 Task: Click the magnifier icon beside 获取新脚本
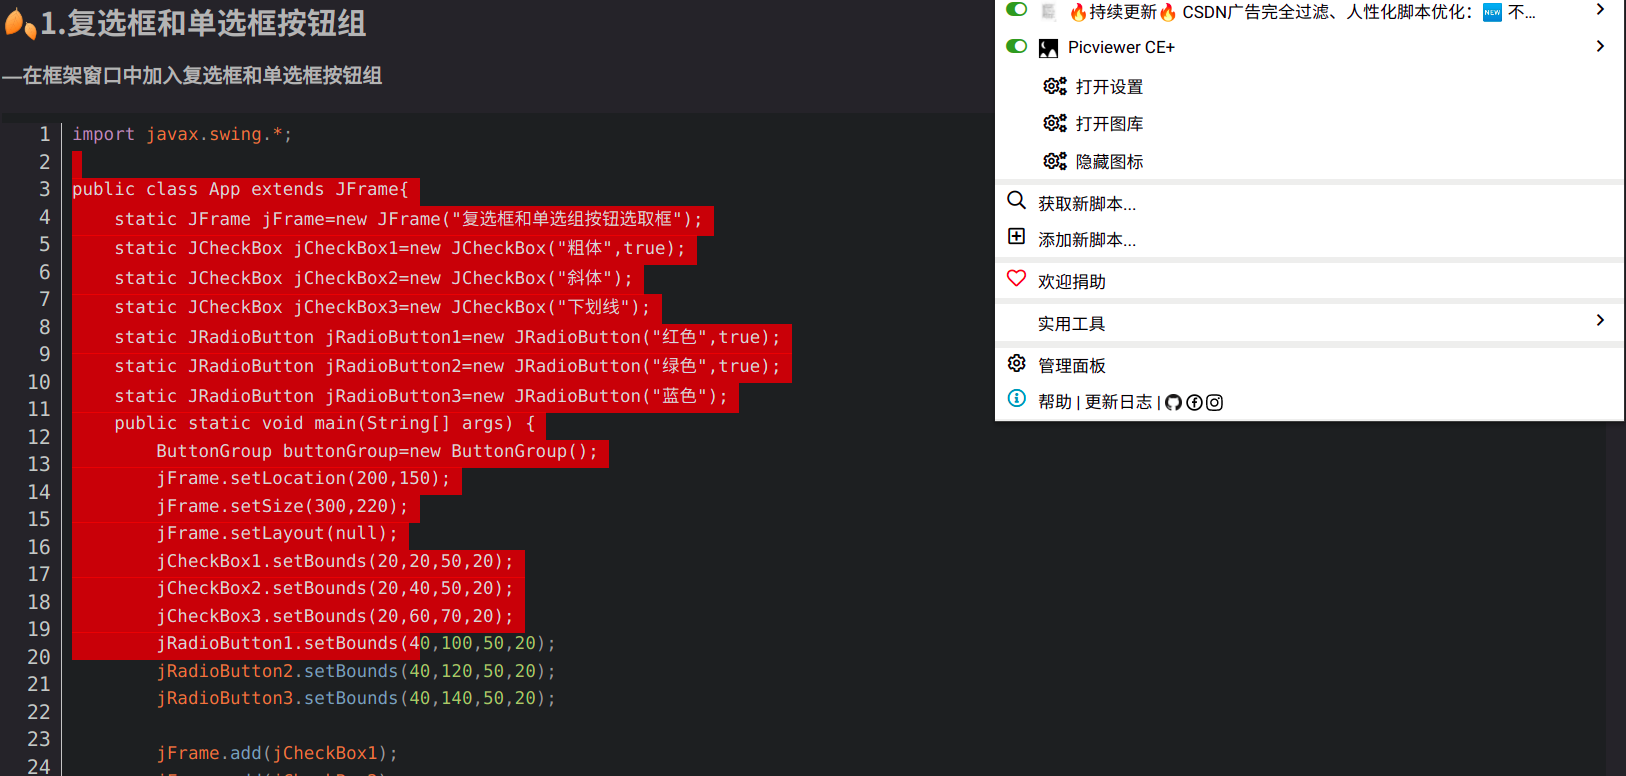pyautogui.click(x=1016, y=200)
